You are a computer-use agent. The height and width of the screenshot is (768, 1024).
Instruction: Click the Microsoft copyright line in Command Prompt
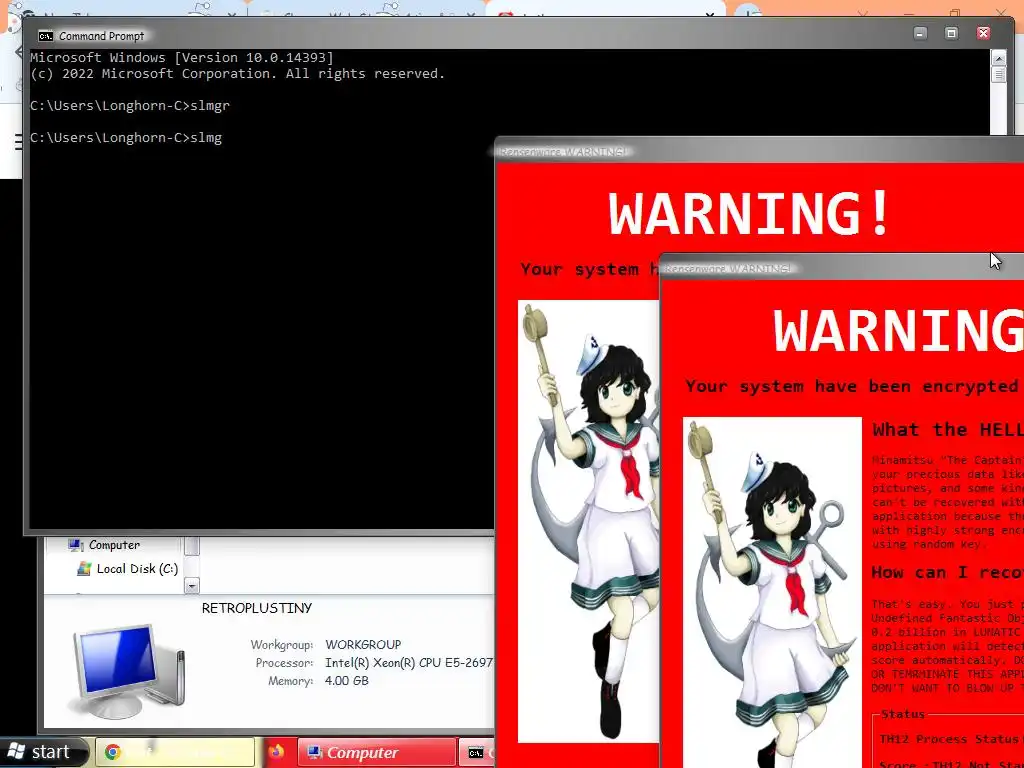click(x=238, y=74)
